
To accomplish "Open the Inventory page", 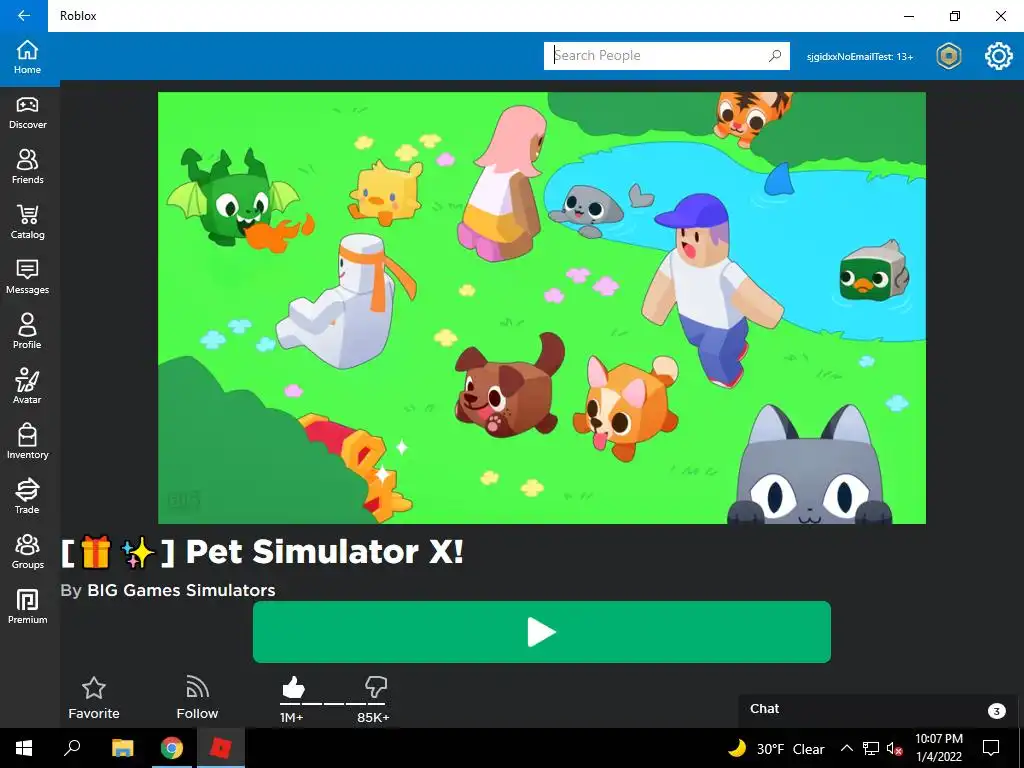I will coord(27,442).
